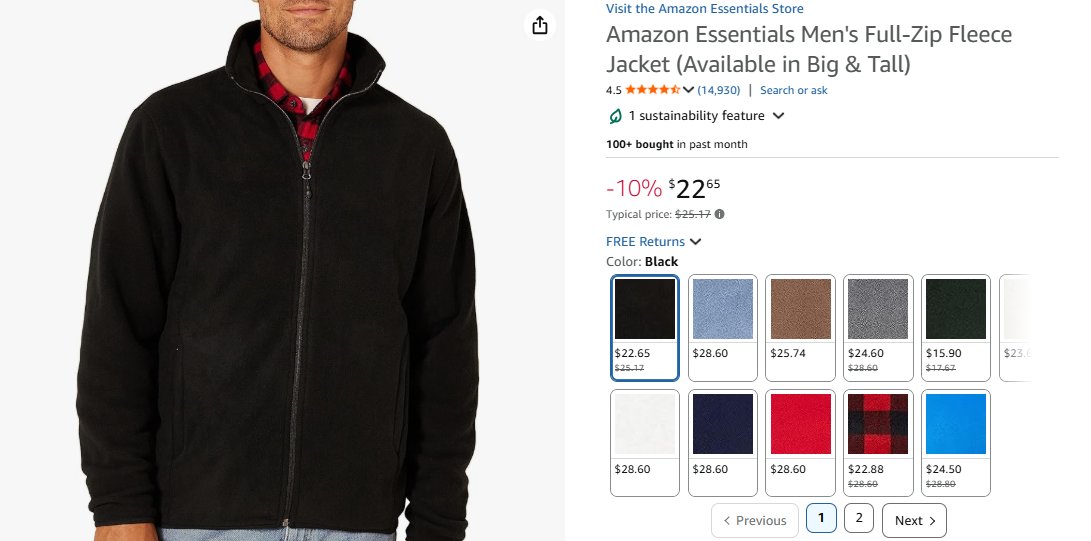This screenshot has width=1091, height=541.
Task: Click the info icon beside typical price
Action: click(720, 214)
